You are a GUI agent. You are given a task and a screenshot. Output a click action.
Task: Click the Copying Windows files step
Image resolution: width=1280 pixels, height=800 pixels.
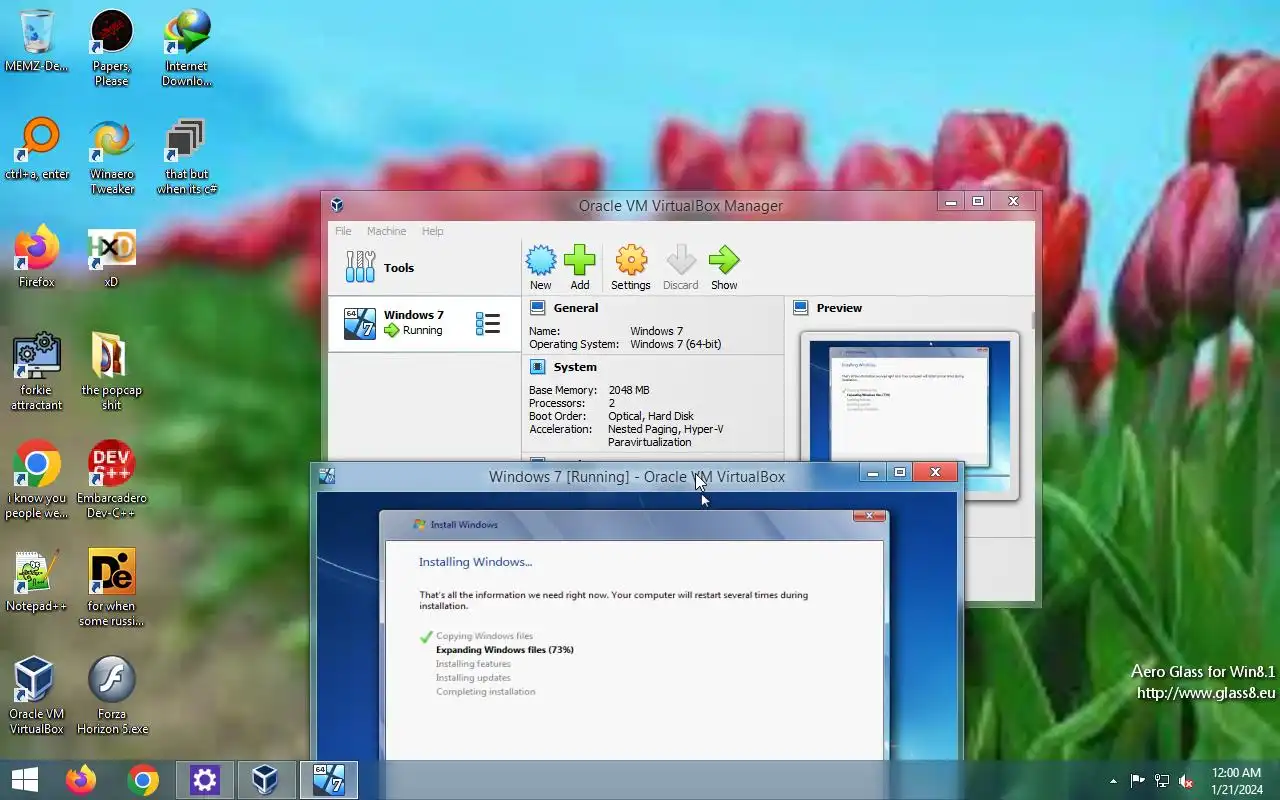pos(485,636)
